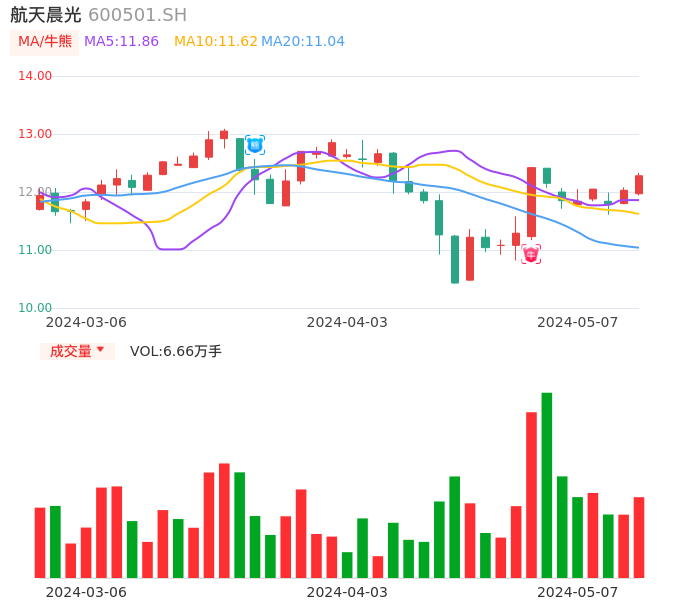Toggle the MA5:11.86 moving average line
The height and width of the screenshot is (606, 686).
coord(121,42)
